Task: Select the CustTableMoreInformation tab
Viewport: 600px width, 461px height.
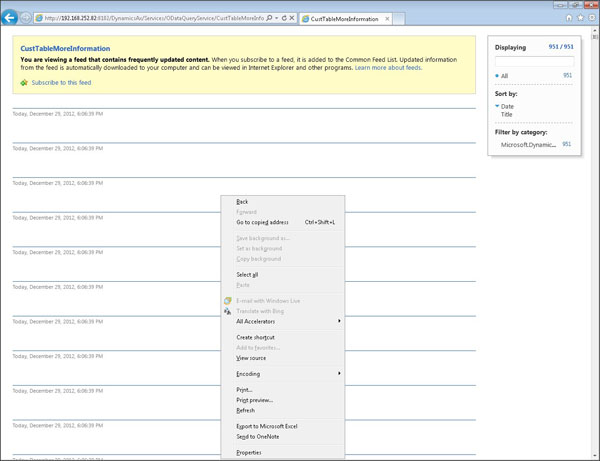Action: [344, 19]
